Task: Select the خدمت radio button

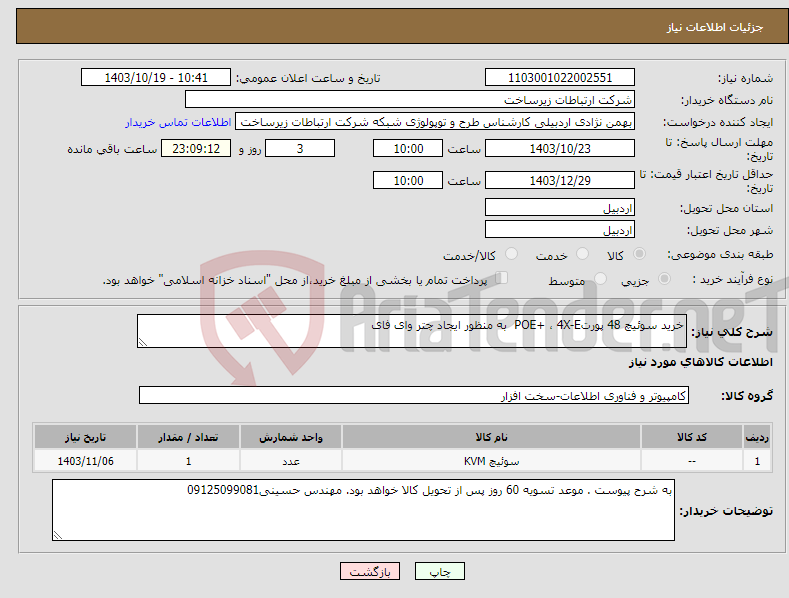Action: (582, 254)
